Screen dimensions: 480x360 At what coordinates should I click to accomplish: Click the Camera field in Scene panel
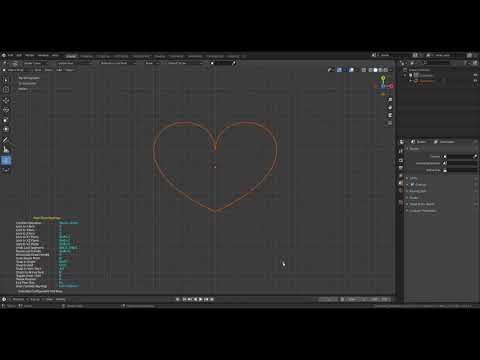(459, 156)
